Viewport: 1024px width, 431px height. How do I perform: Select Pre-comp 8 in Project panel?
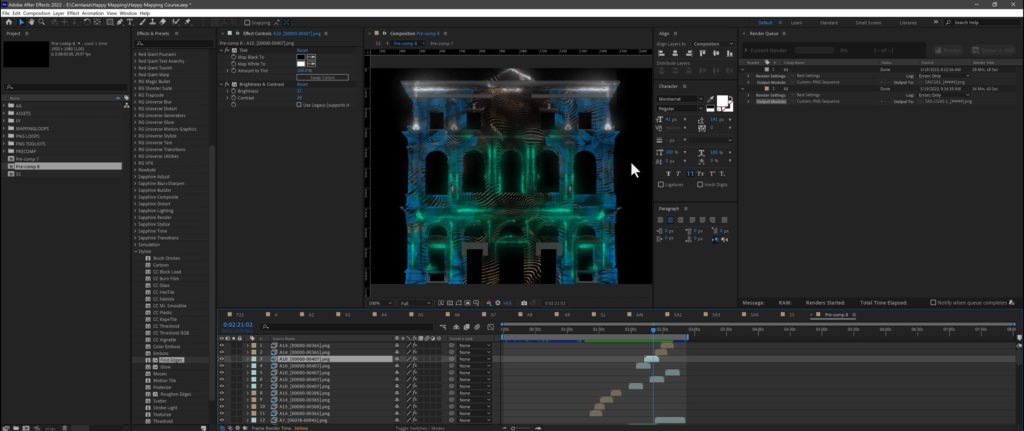coord(64,167)
